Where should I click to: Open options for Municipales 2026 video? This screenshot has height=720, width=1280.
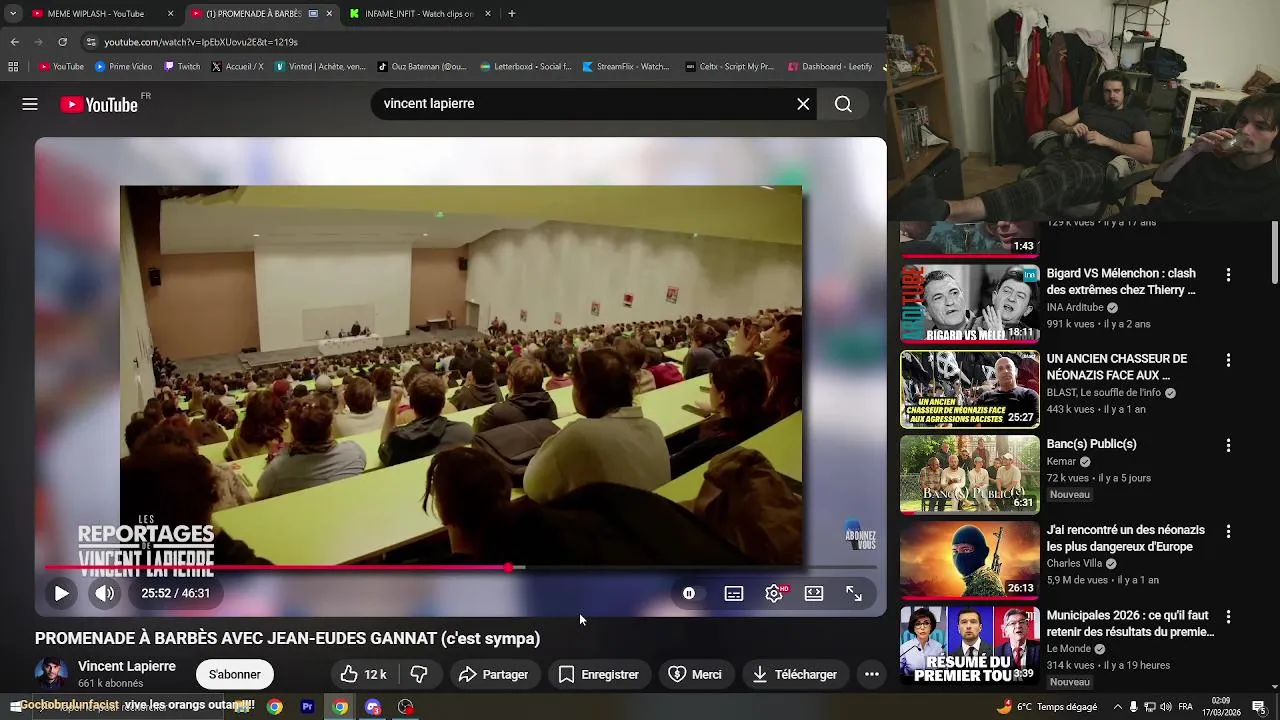click(x=1228, y=617)
